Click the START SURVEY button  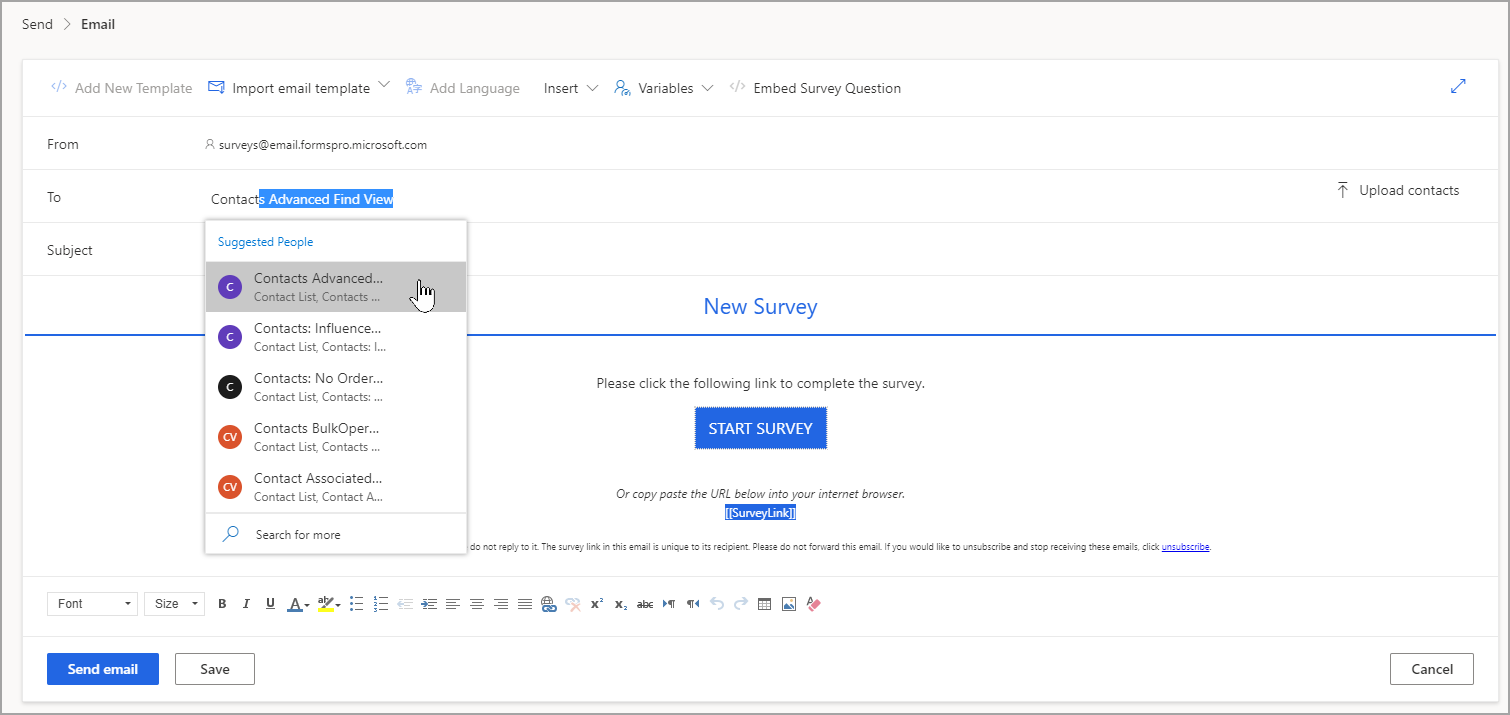point(761,428)
